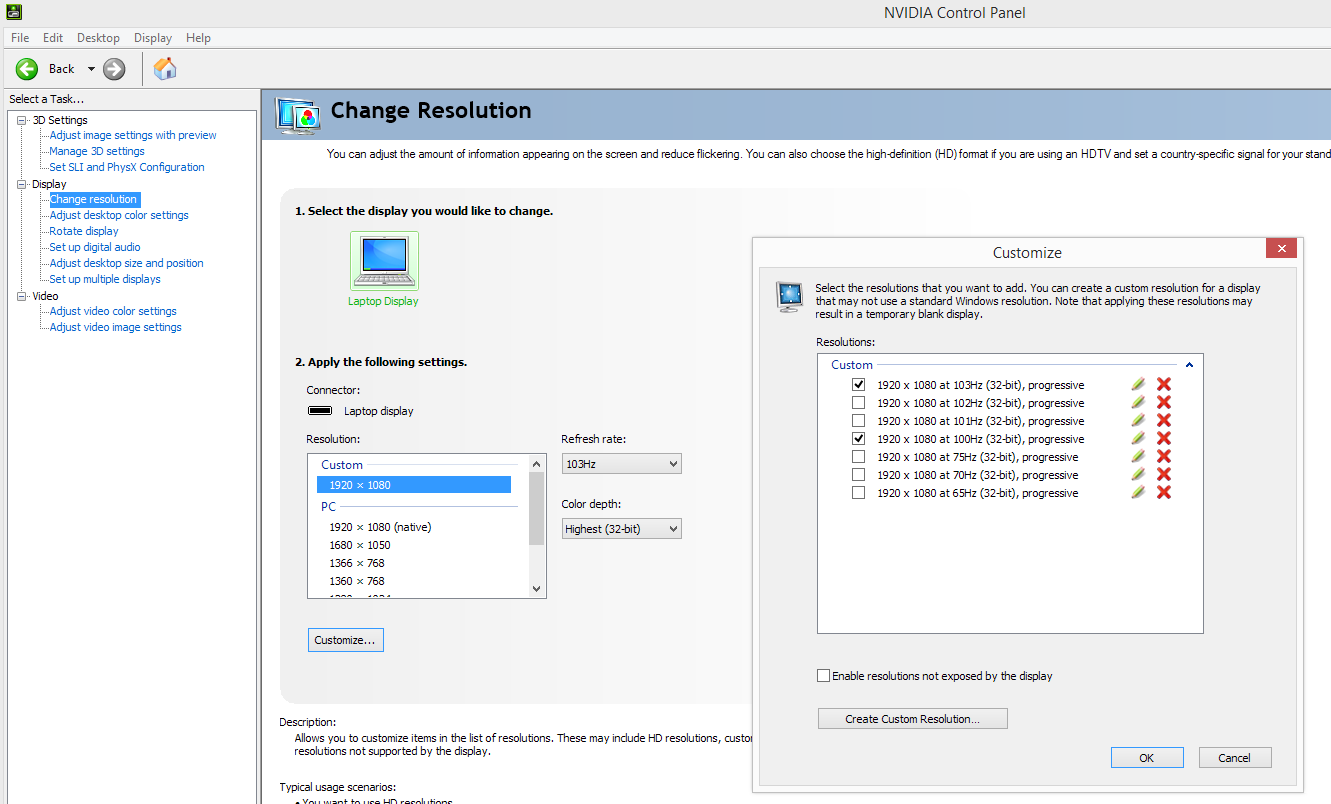Screen dimensions: 1331x804
Task: Delete the 75Hz custom resolution red X
Action: click(1164, 456)
